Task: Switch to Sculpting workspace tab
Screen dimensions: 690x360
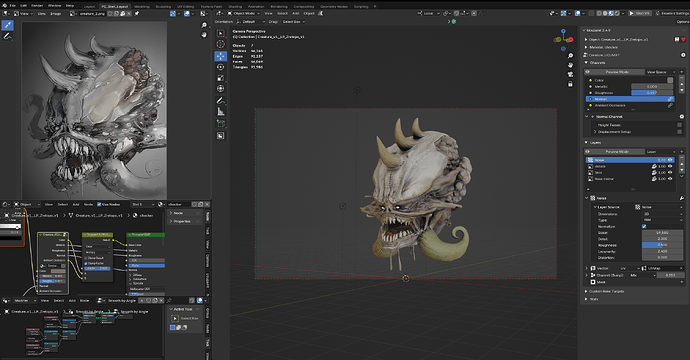Action: (x=163, y=7)
